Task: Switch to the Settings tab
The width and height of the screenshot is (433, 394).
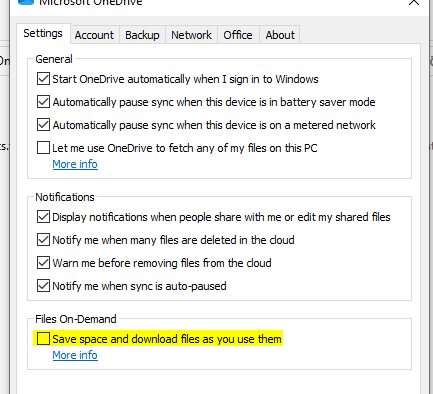Action: 43,33
